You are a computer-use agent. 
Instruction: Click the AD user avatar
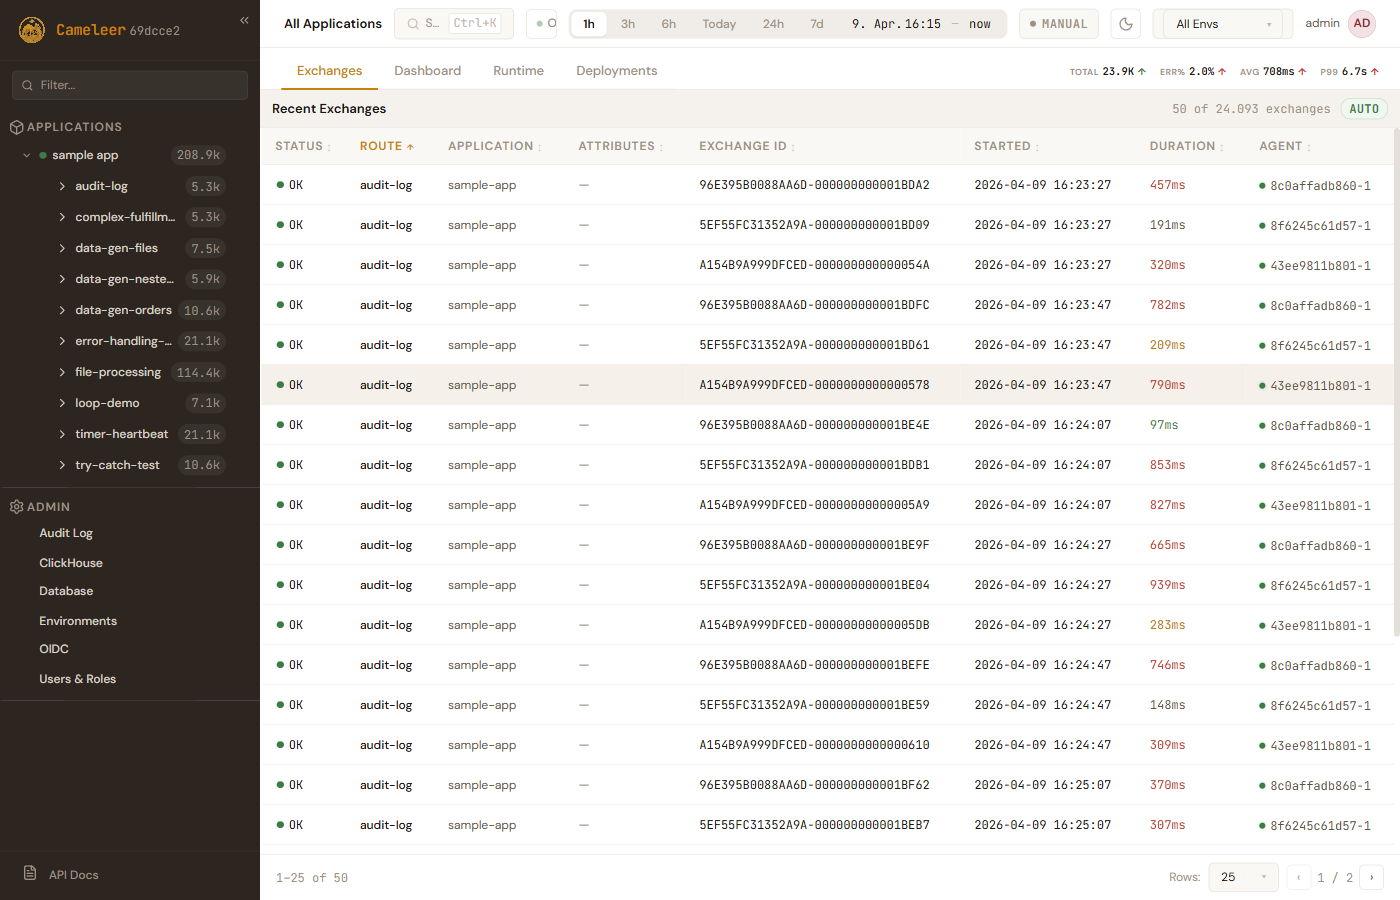tap(1361, 24)
